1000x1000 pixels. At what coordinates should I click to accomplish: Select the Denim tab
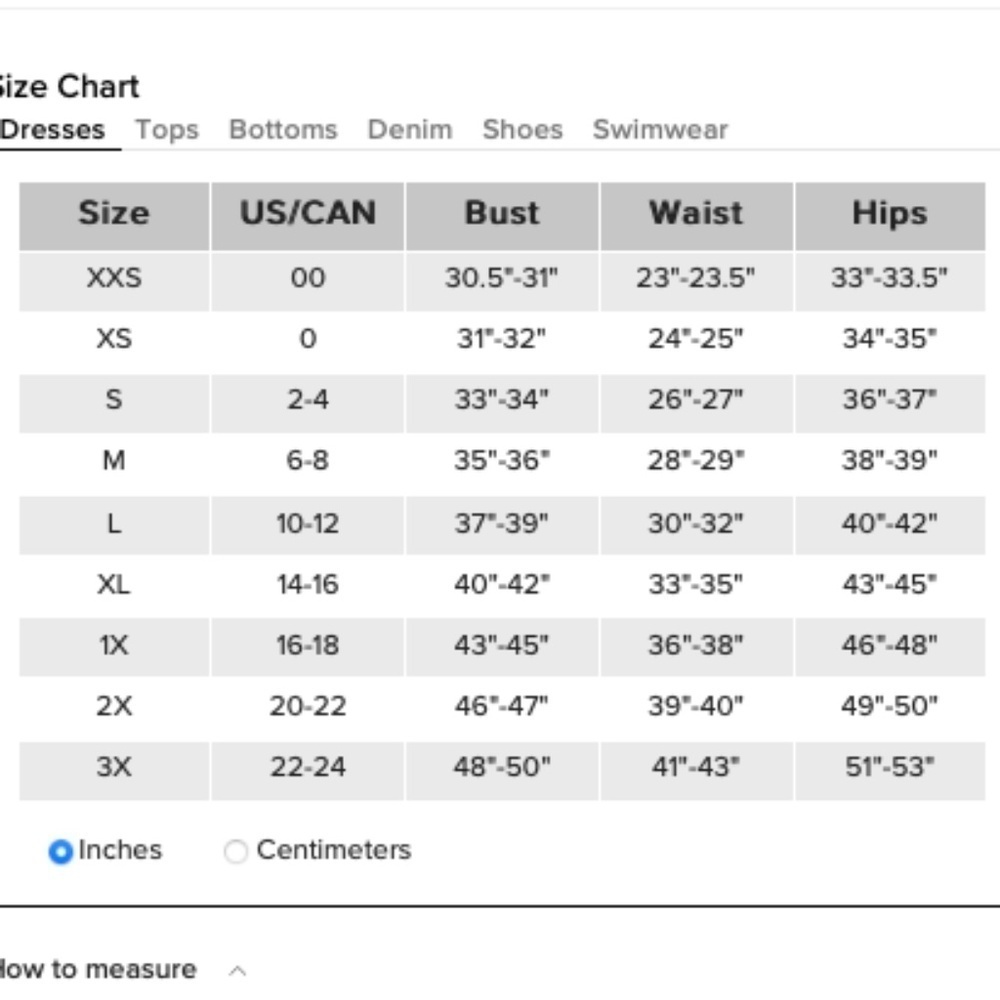pyautogui.click(x=410, y=130)
